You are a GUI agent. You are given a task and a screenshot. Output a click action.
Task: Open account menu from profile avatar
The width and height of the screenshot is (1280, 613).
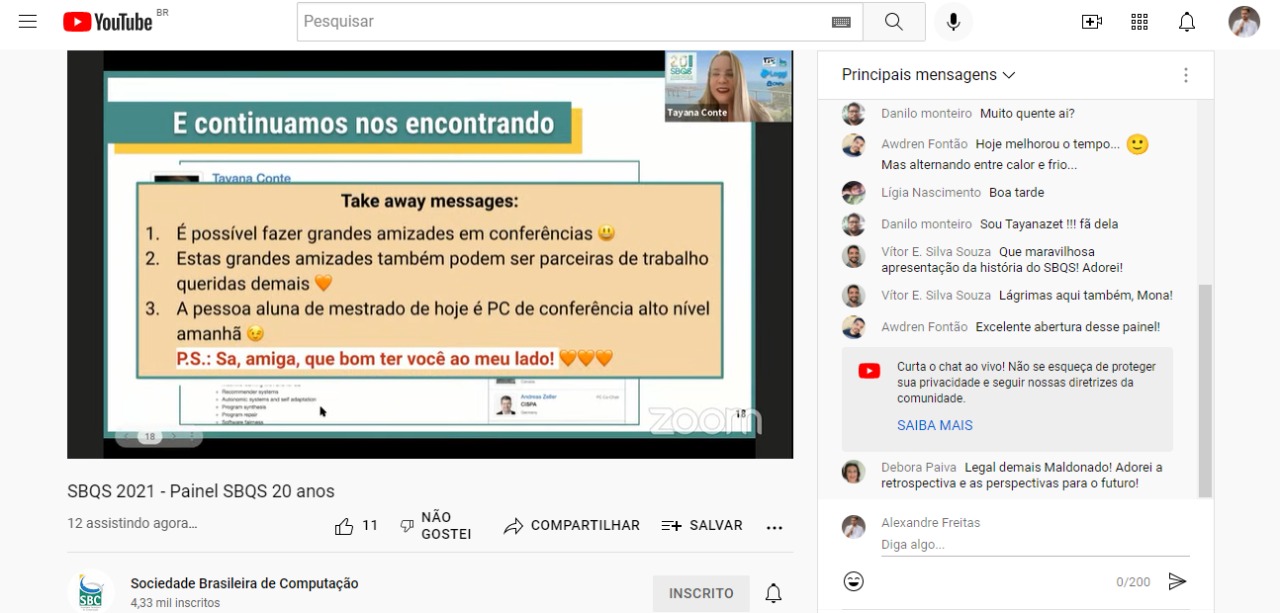click(x=1244, y=22)
